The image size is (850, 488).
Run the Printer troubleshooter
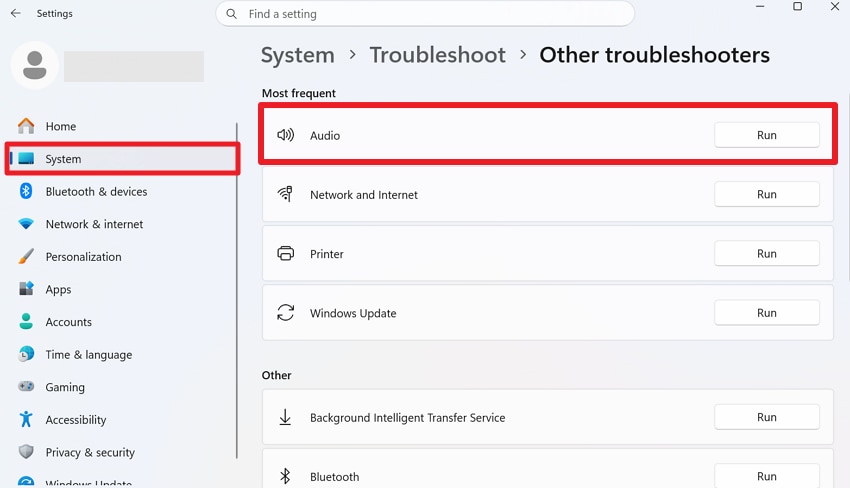coord(767,253)
